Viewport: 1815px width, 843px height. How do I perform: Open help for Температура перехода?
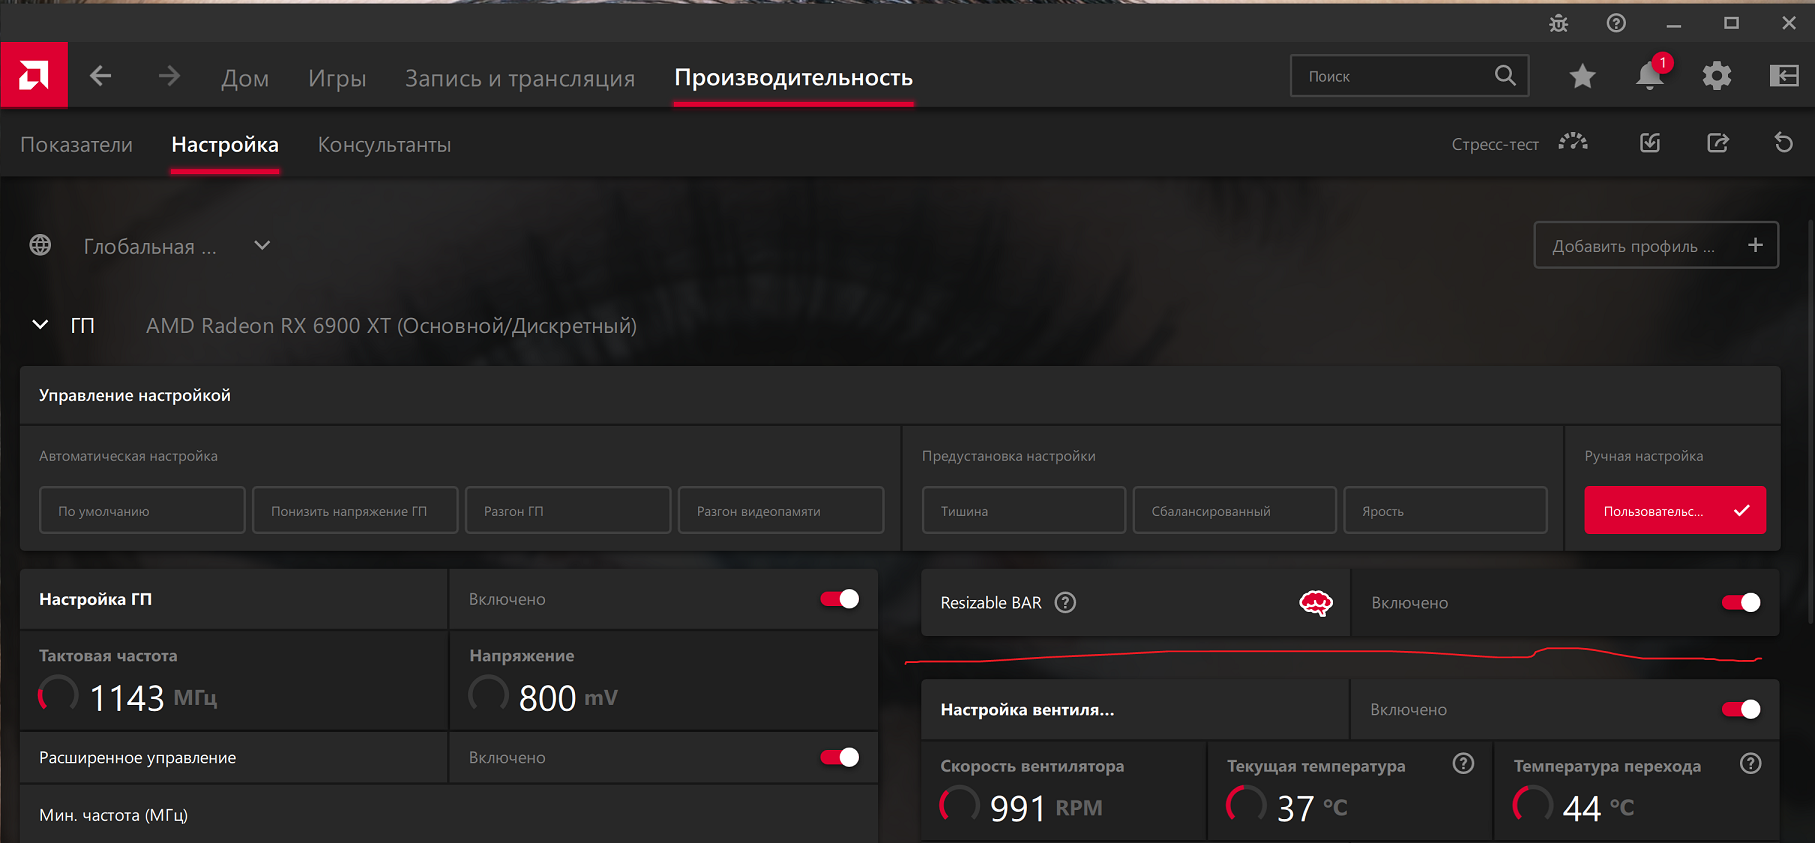(x=1750, y=764)
